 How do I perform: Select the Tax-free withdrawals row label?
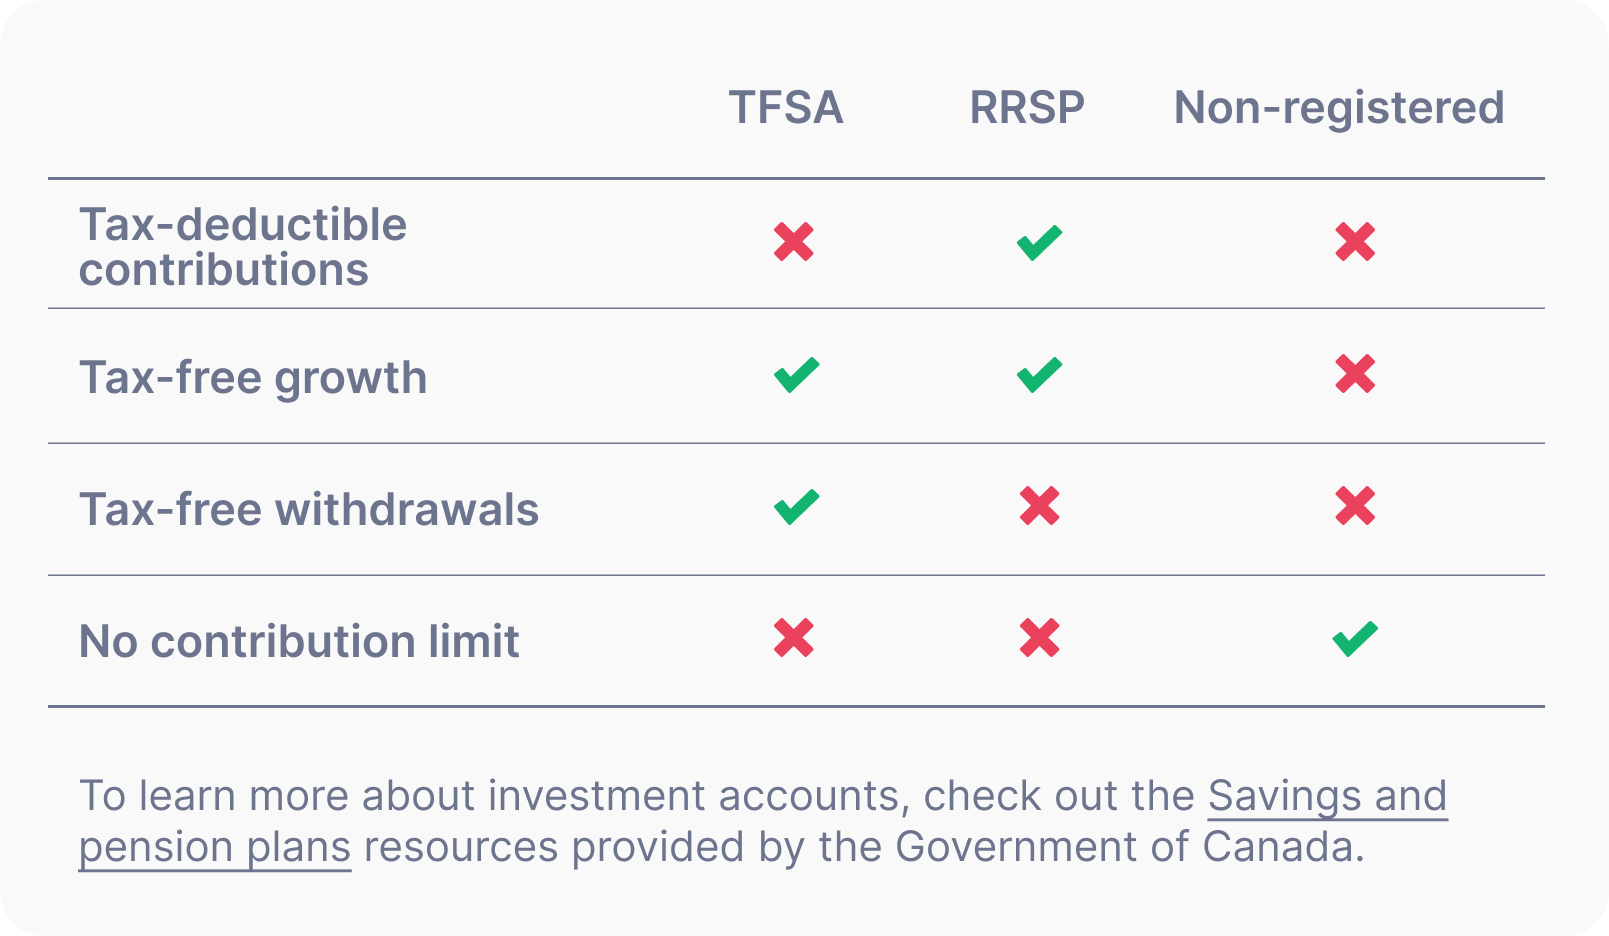309,510
